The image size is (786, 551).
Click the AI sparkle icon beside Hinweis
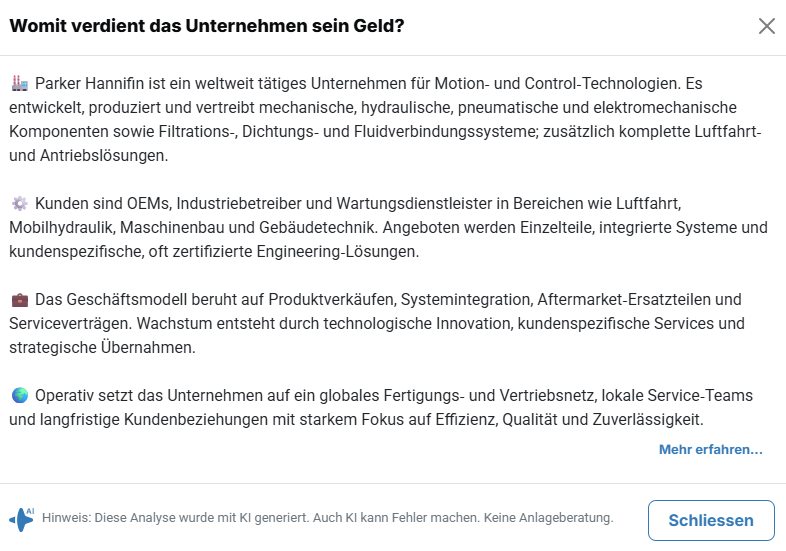coord(21,518)
